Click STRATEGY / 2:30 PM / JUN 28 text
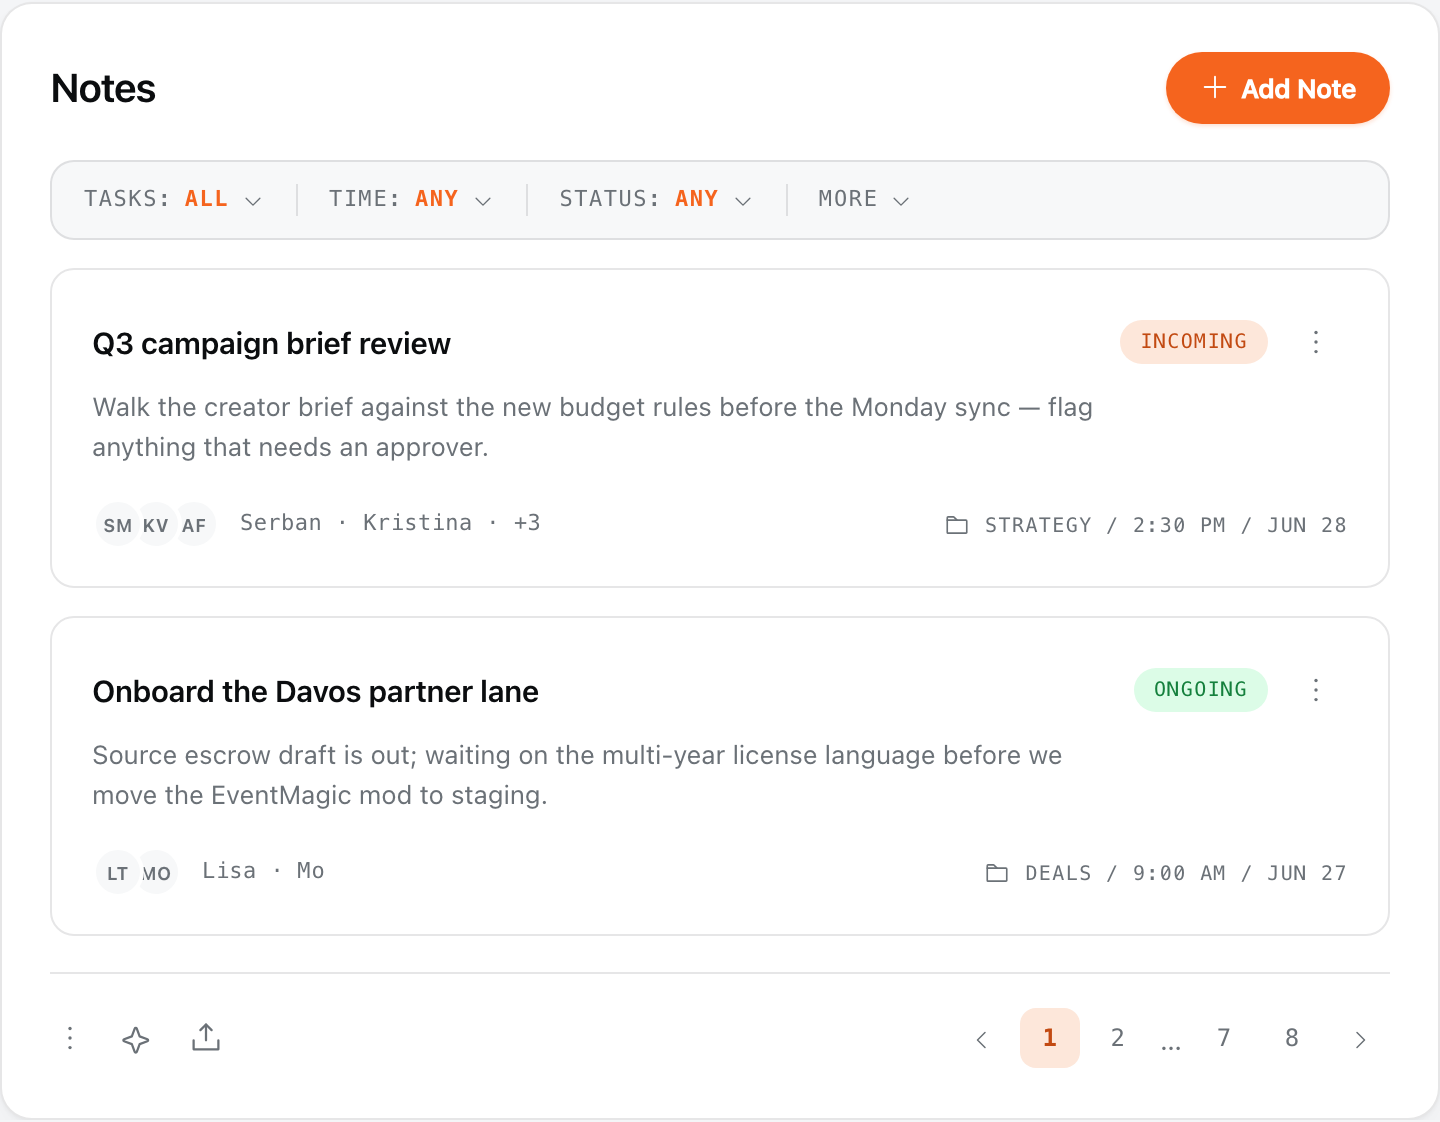 (1166, 525)
